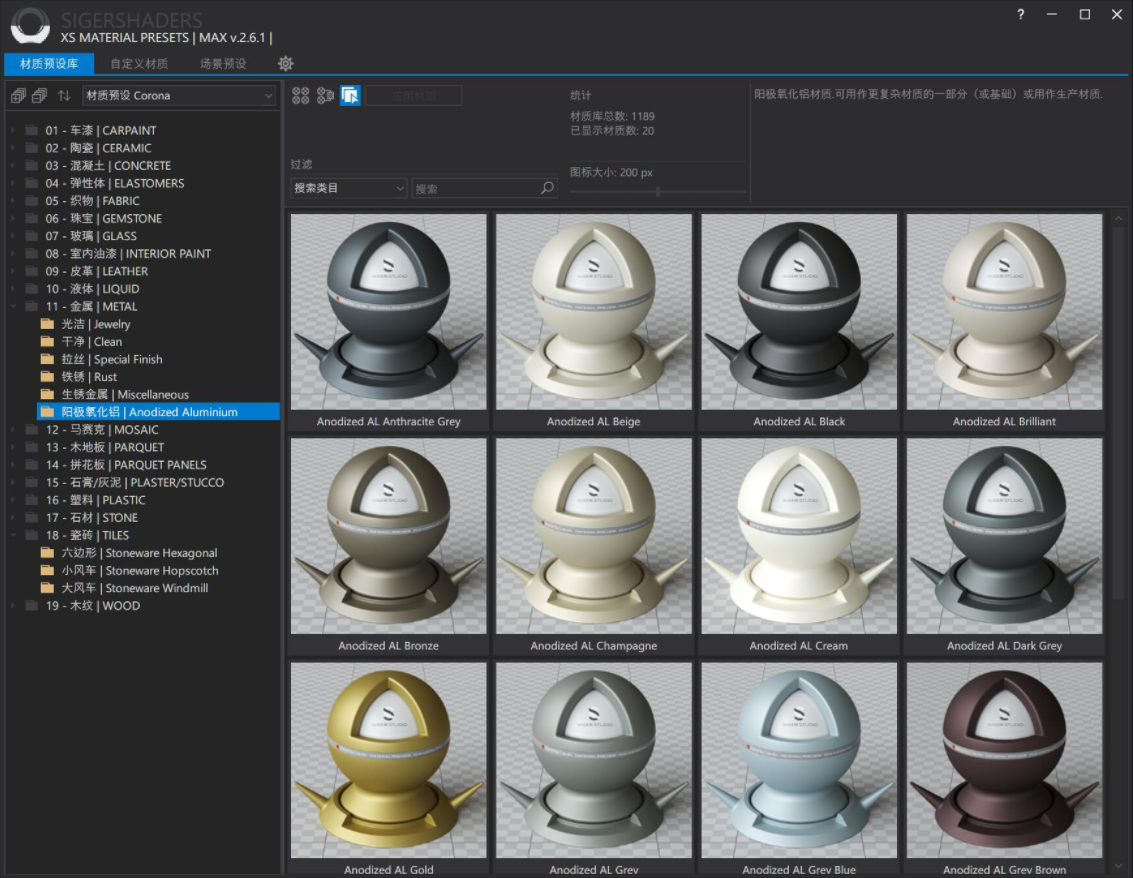Image resolution: width=1134 pixels, height=878 pixels.
Task: Switch to the 自定义材质 tab
Action: point(139,64)
